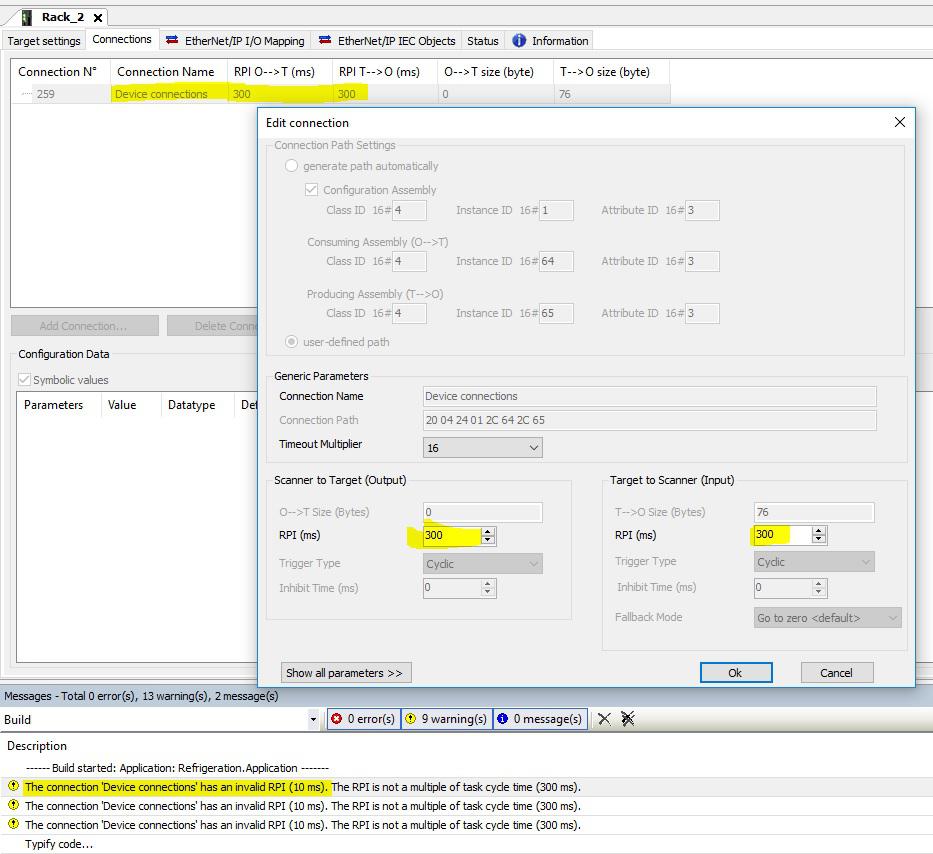
Task: Close the Rack_2 editor tab
Action: click(x=98, y=18)
